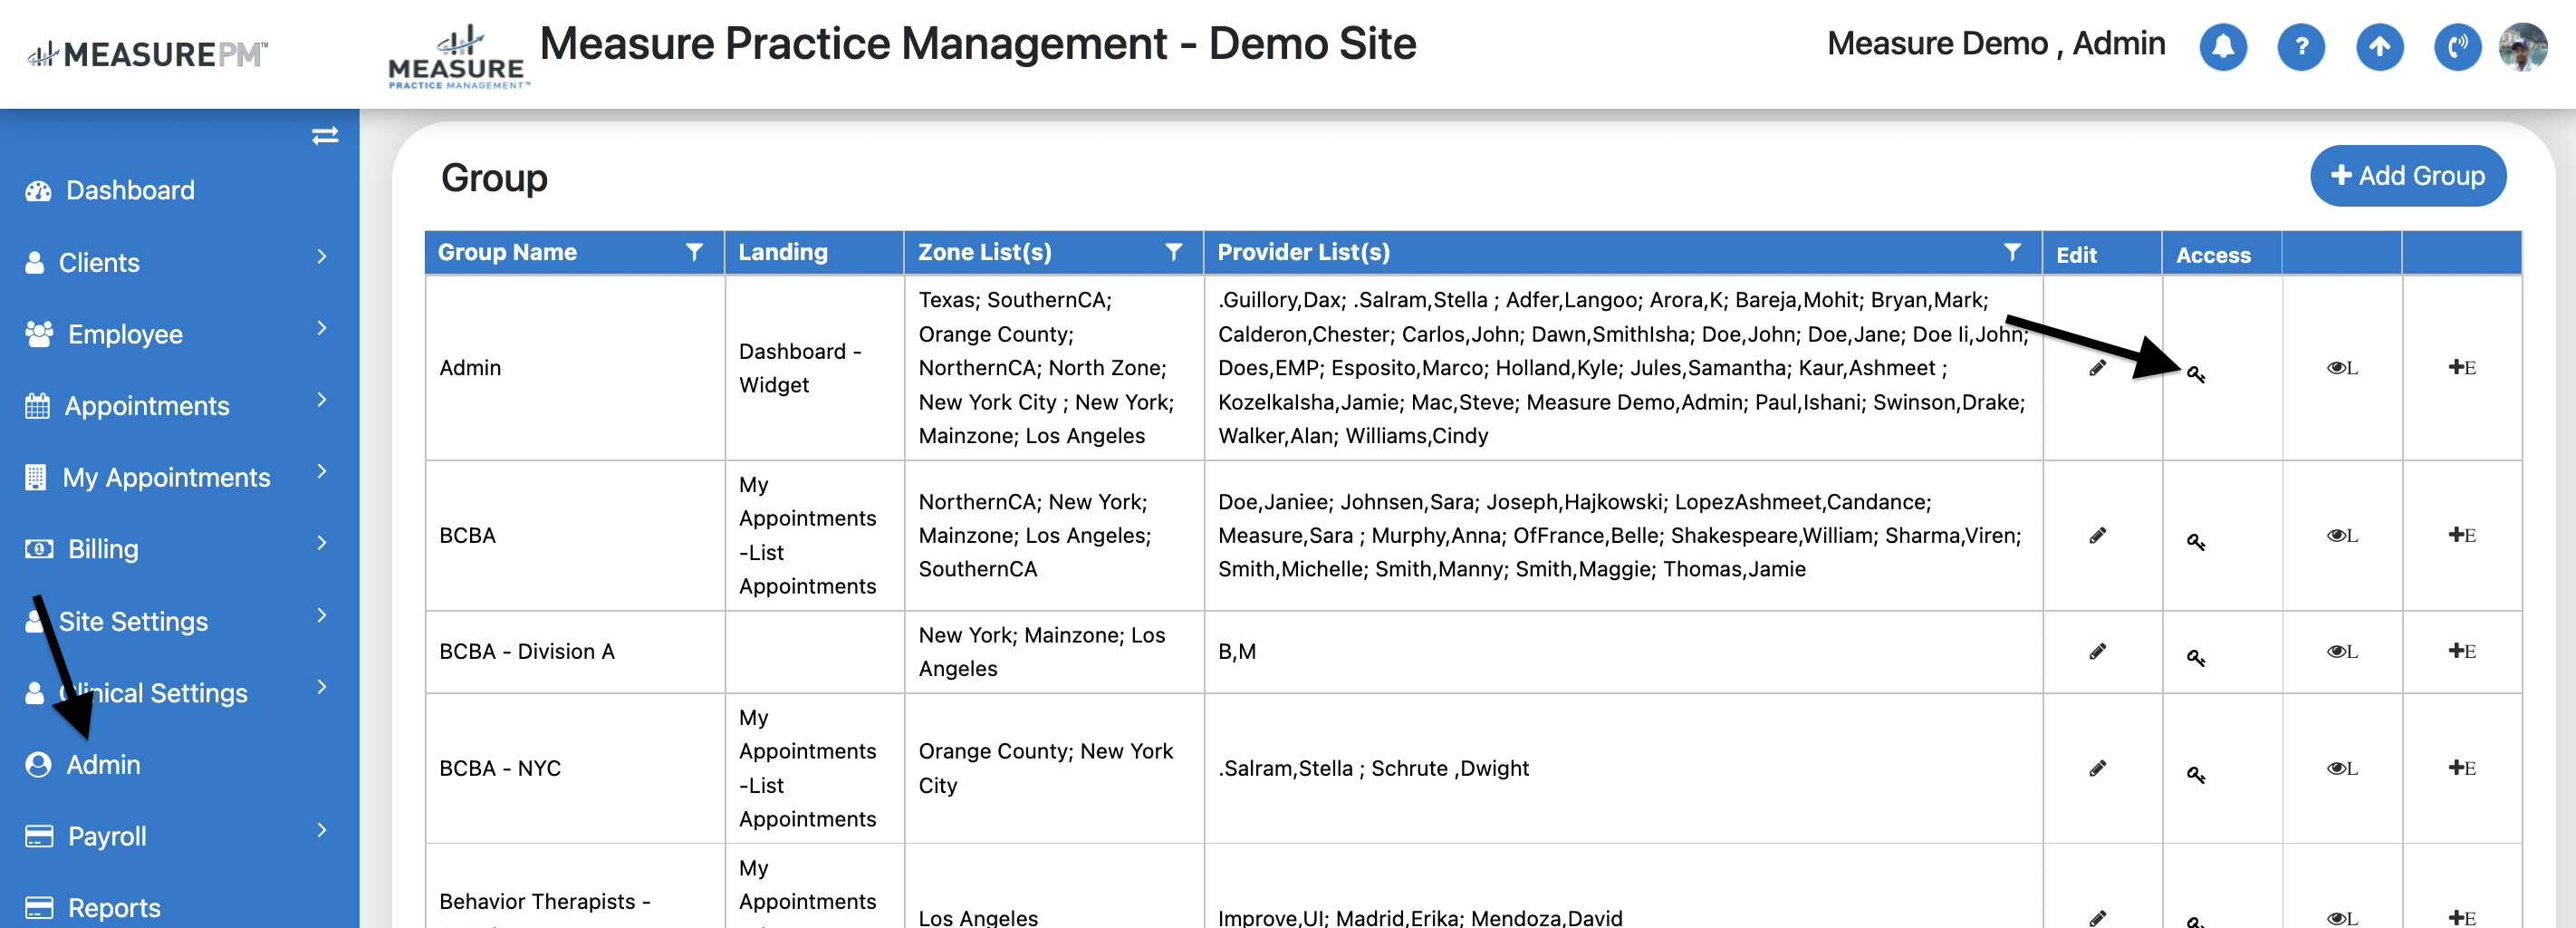
Task: Filter the Provider List(s) column
Action: pos(2012,252)
